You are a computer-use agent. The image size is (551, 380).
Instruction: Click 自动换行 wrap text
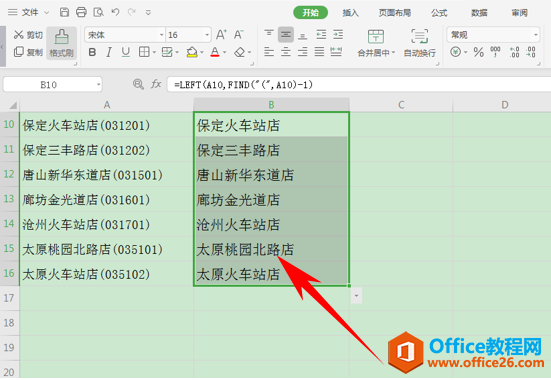[420, 43]
